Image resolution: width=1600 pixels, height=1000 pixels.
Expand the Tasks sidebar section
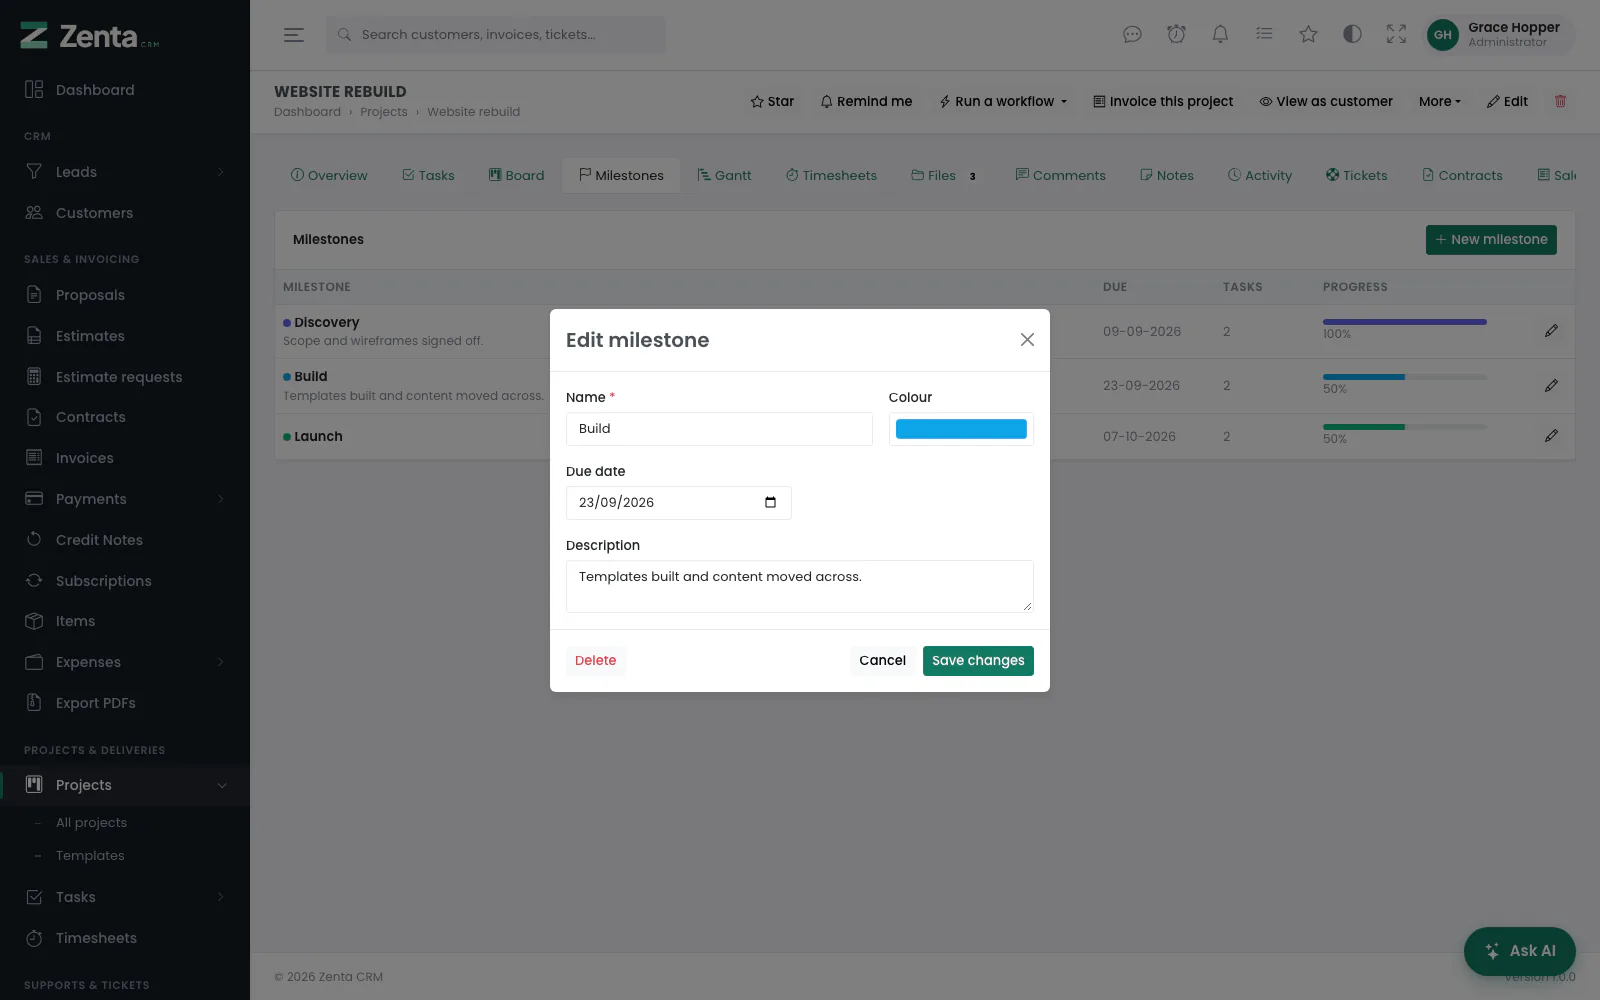[x=125, y=897]
